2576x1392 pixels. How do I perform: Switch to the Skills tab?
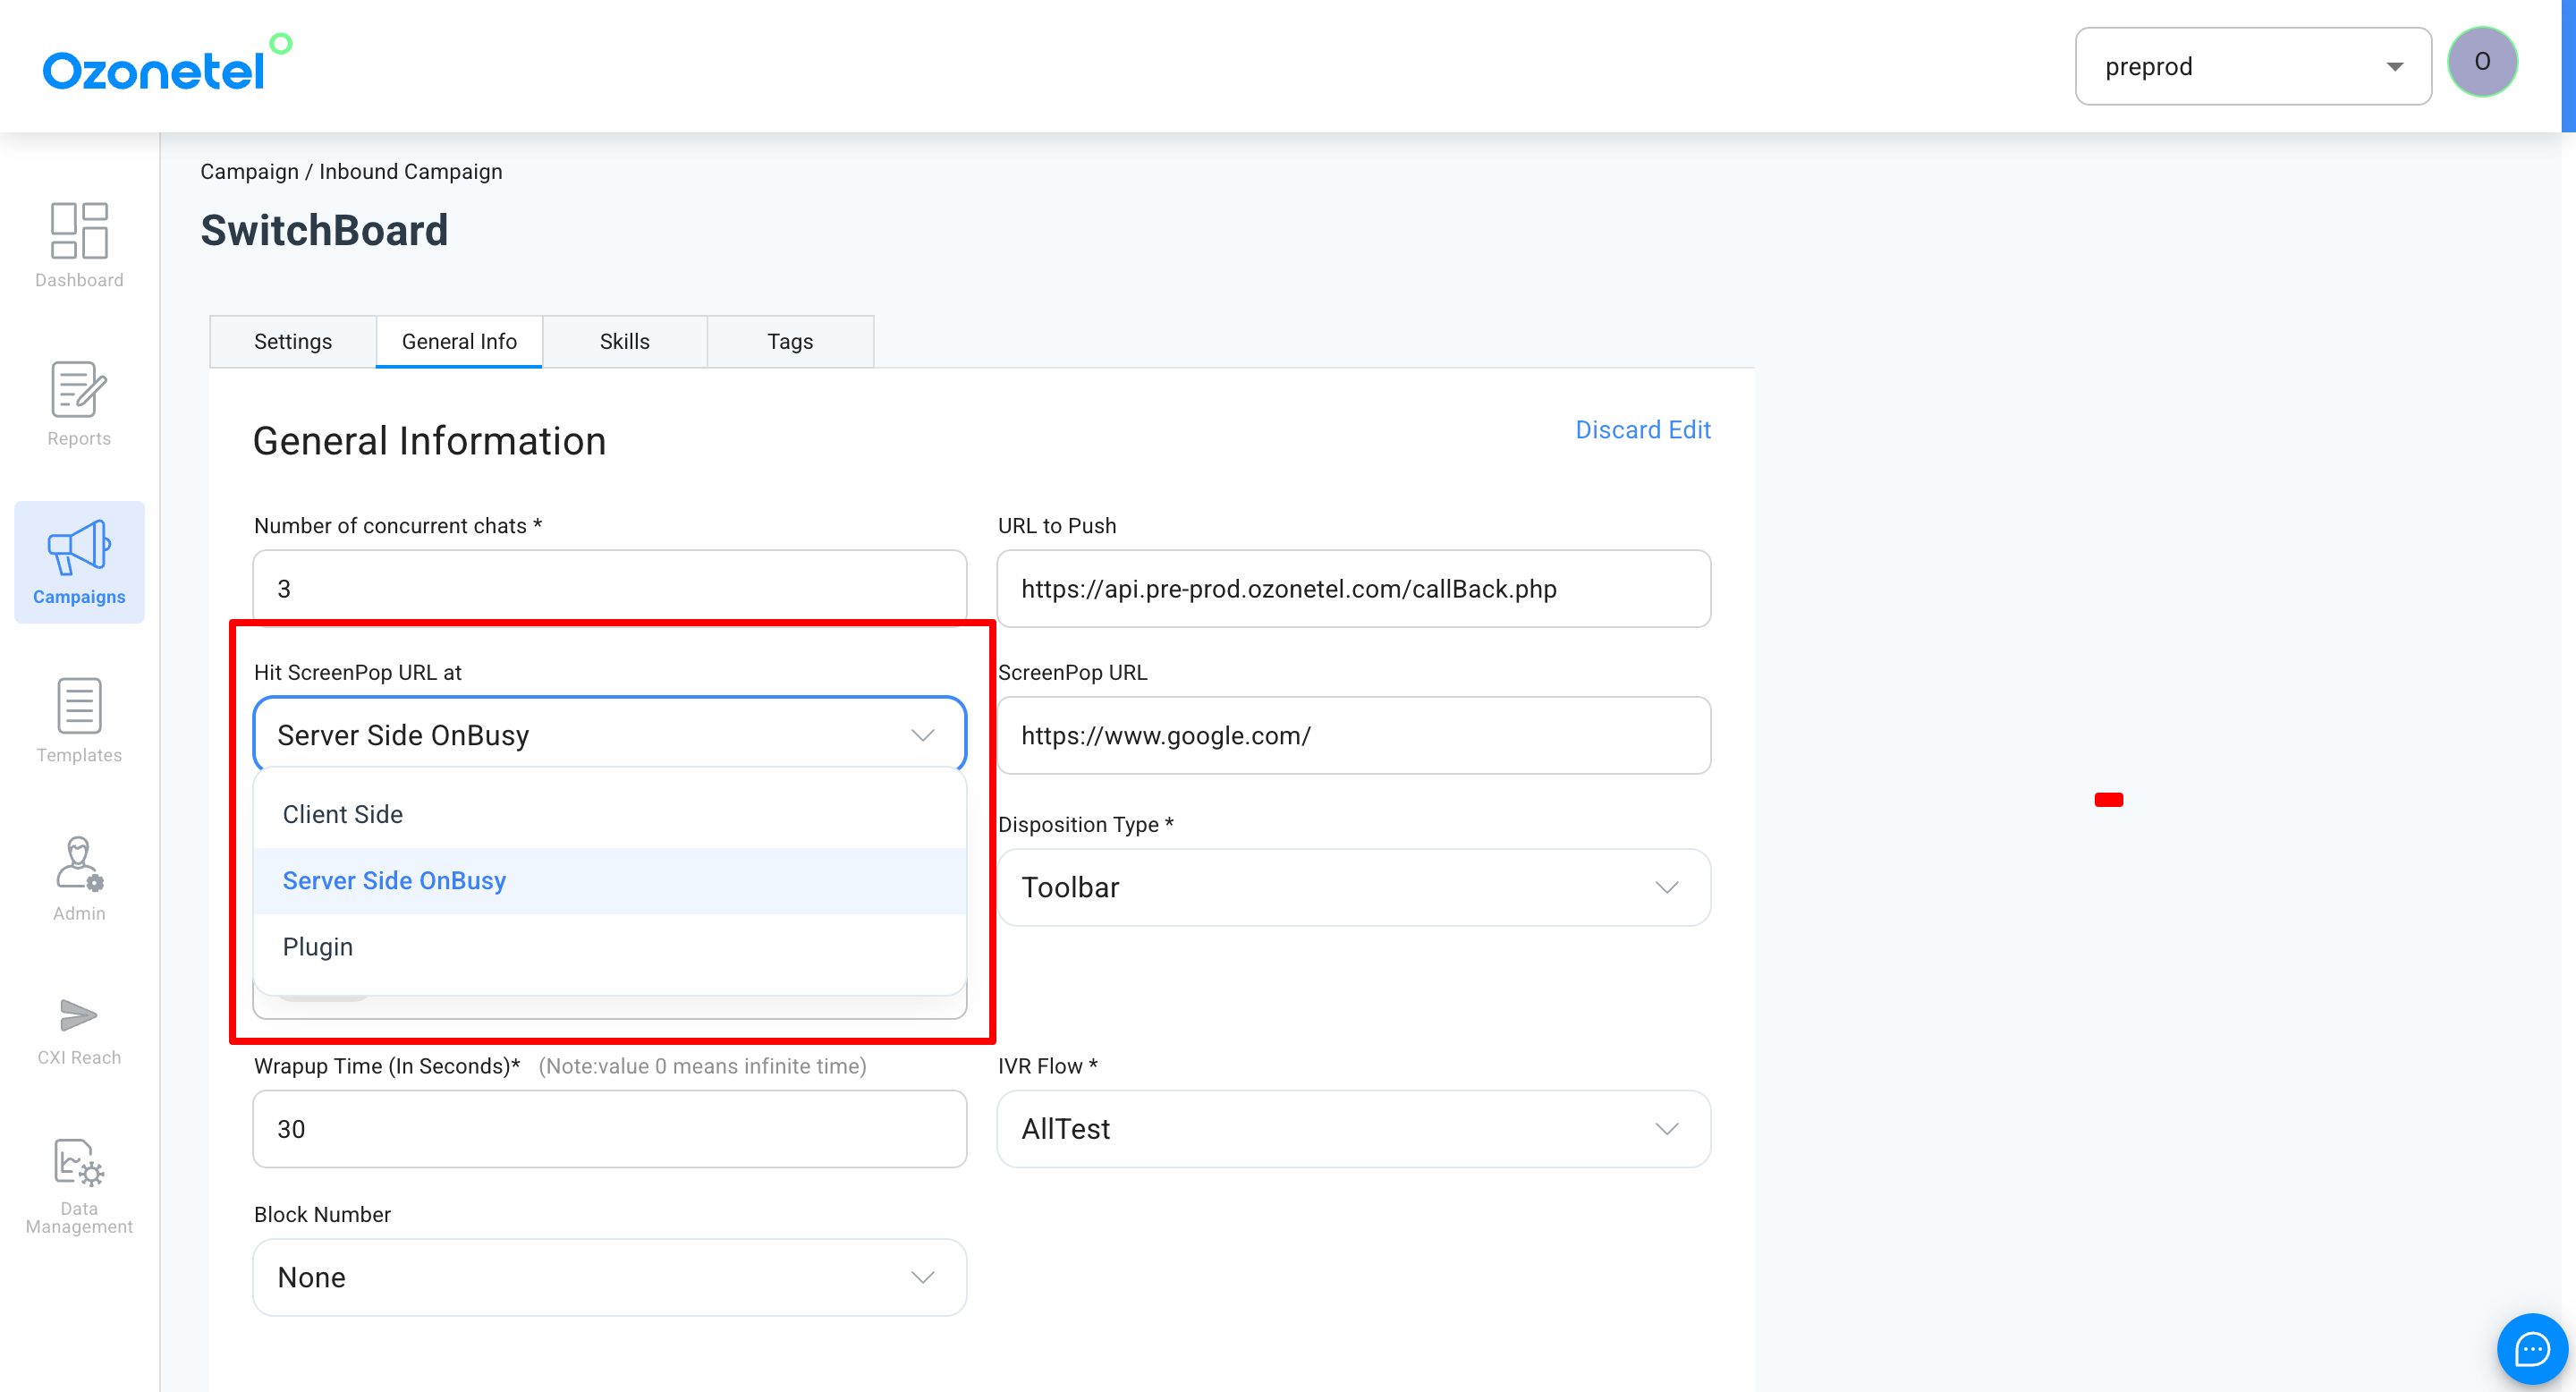coord(624,341)
